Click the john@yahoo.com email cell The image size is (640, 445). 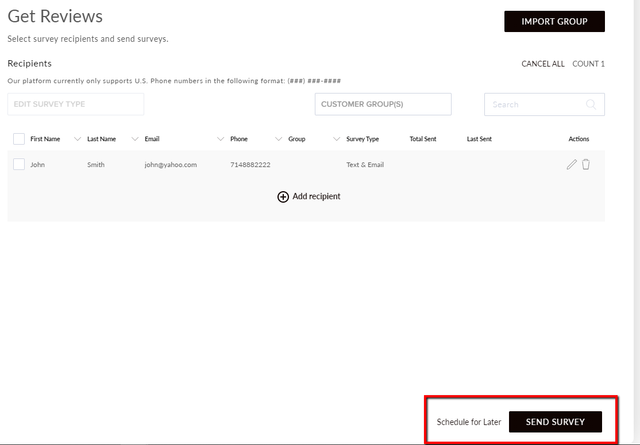(x=171, y=165)
